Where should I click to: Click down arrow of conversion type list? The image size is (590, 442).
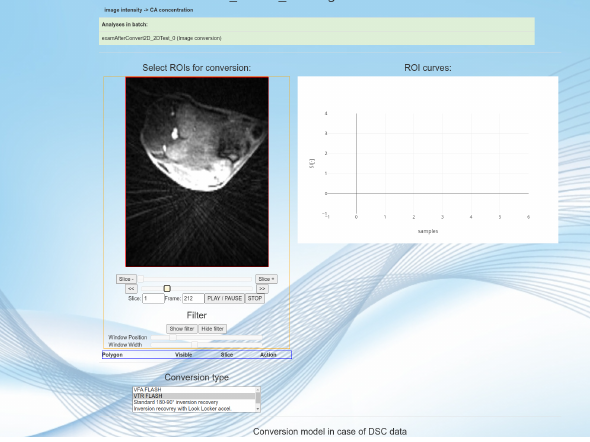(258, 409)
